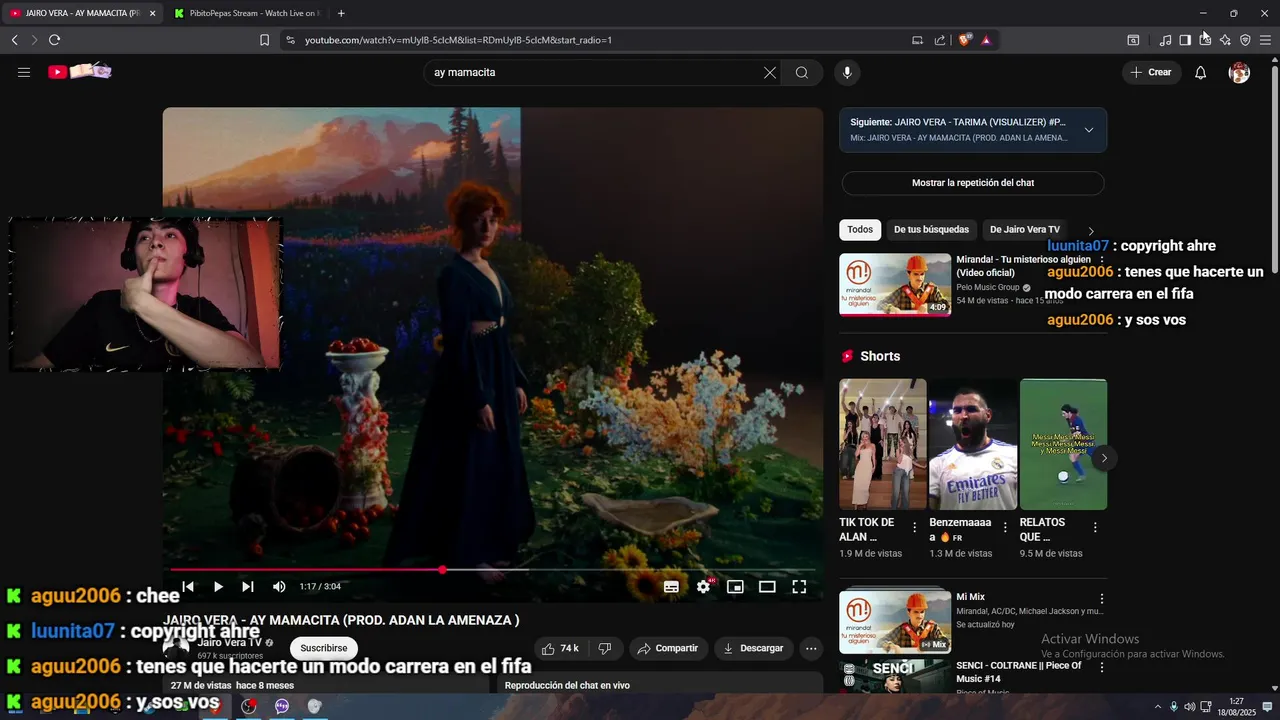Image resolution: width=1280 pixels, height=720 pixels.
Task: Open a new browser tab with plus
Action: click(341, 13)
